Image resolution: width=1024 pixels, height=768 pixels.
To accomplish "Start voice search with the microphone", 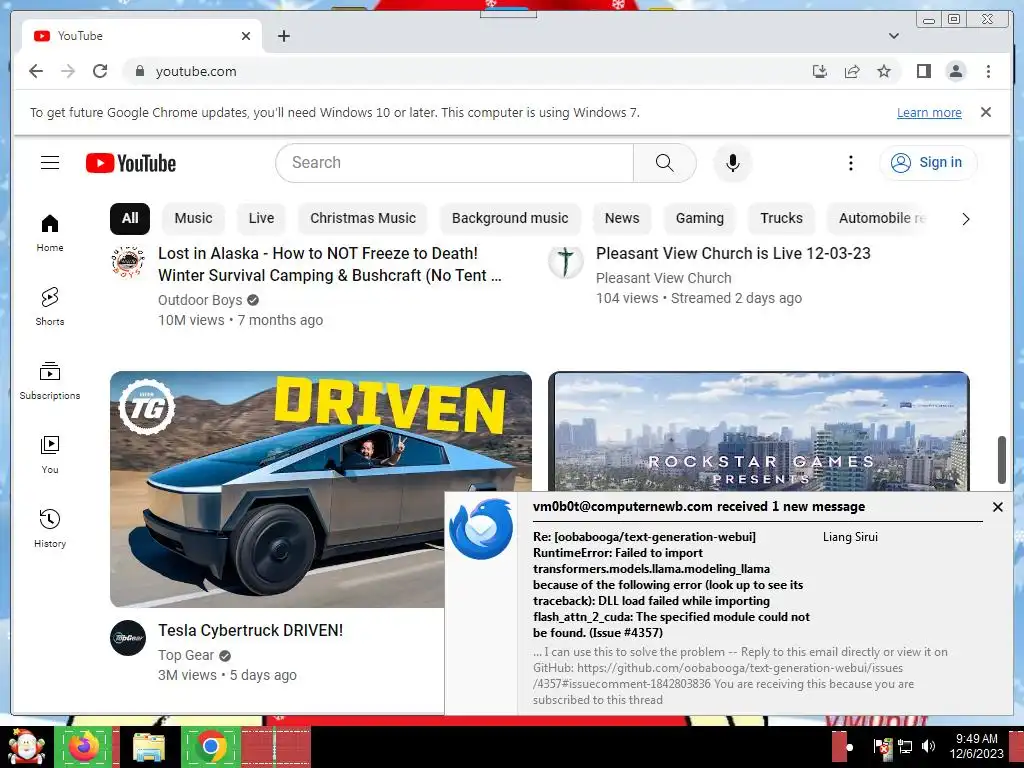I will click(733, 163).
